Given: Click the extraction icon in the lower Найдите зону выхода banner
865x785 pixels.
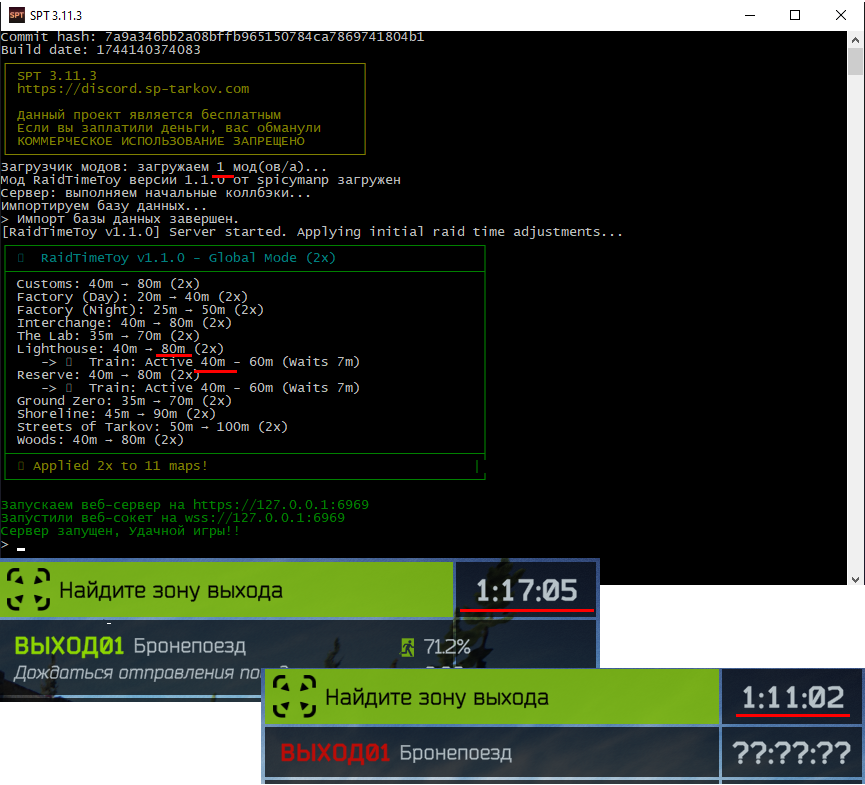Looking at the screenshot, I should [x=295, y=697].
